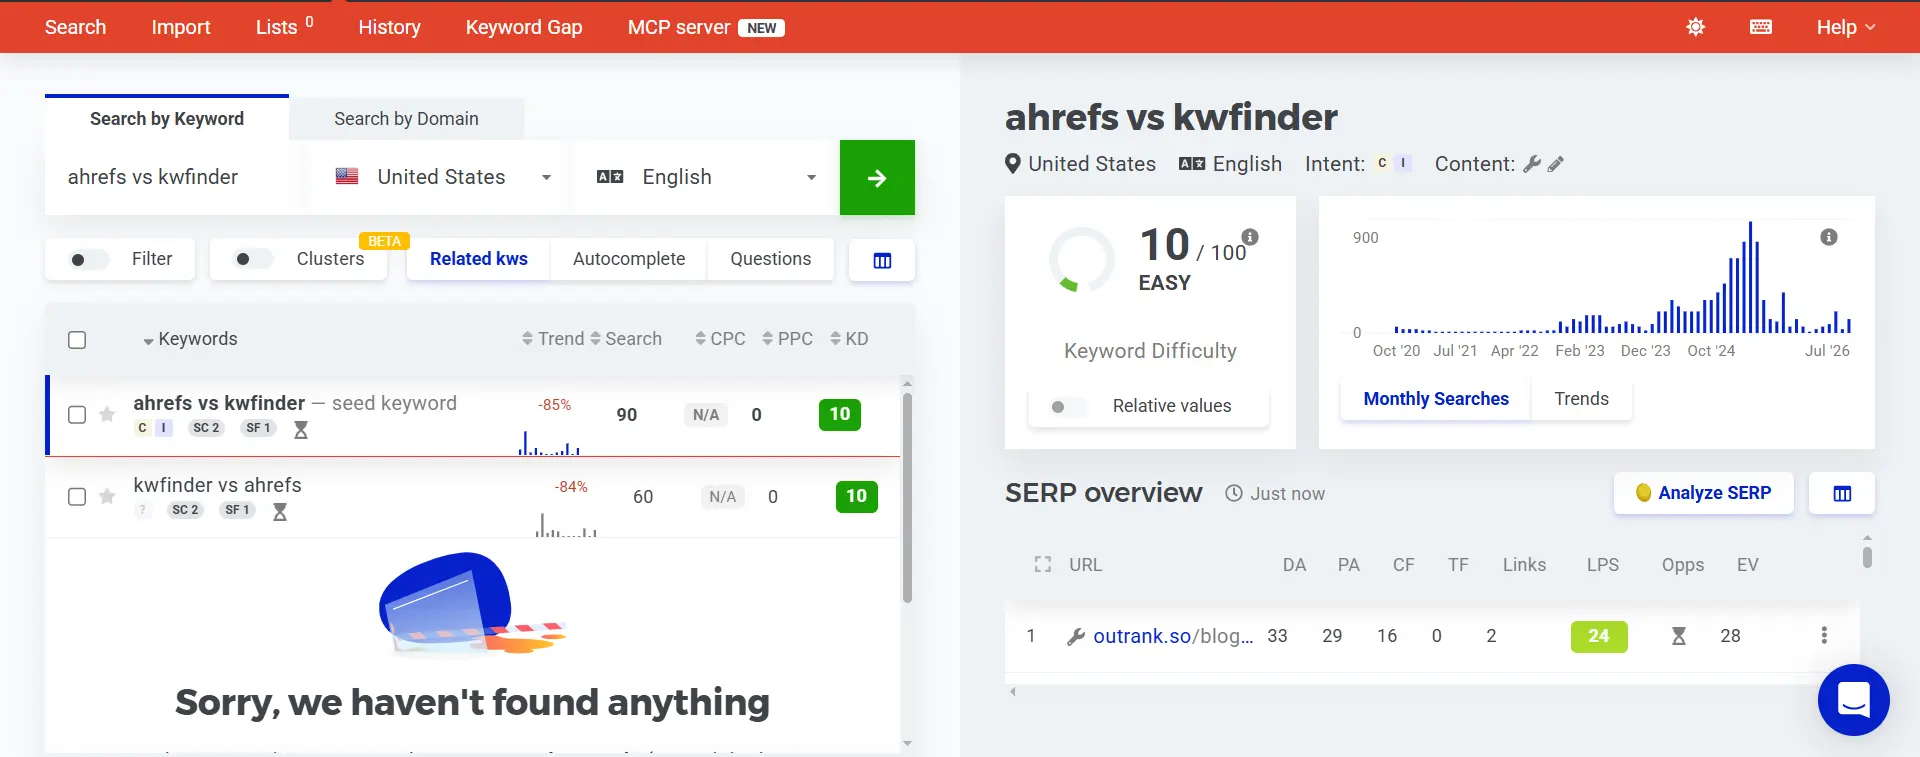Click the I intent badge in the keyword header
The height and width of the screenshot is (757, 1920).
(x=1403, y=163)
